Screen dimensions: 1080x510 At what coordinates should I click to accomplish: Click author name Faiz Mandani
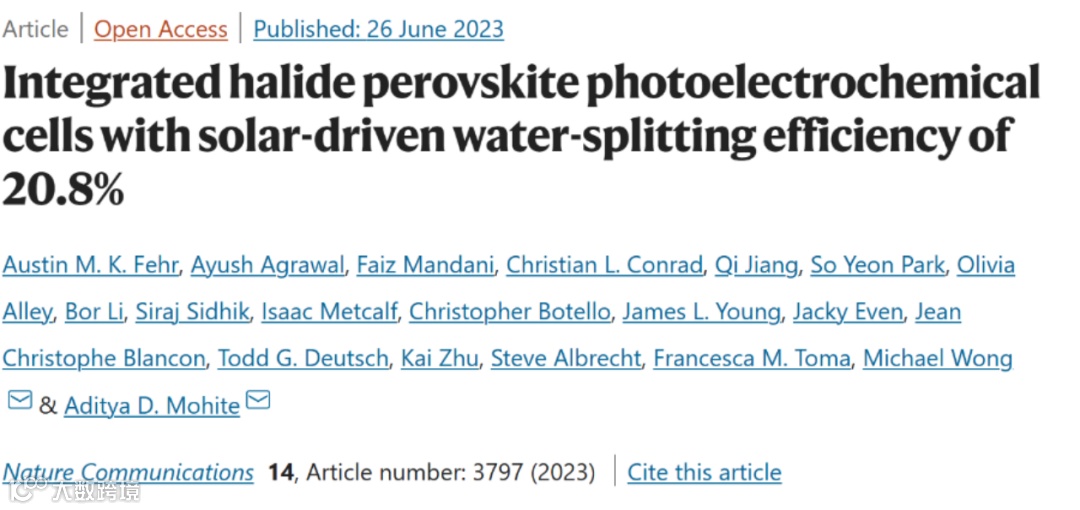pyautogui.click(x=426, y=265)
